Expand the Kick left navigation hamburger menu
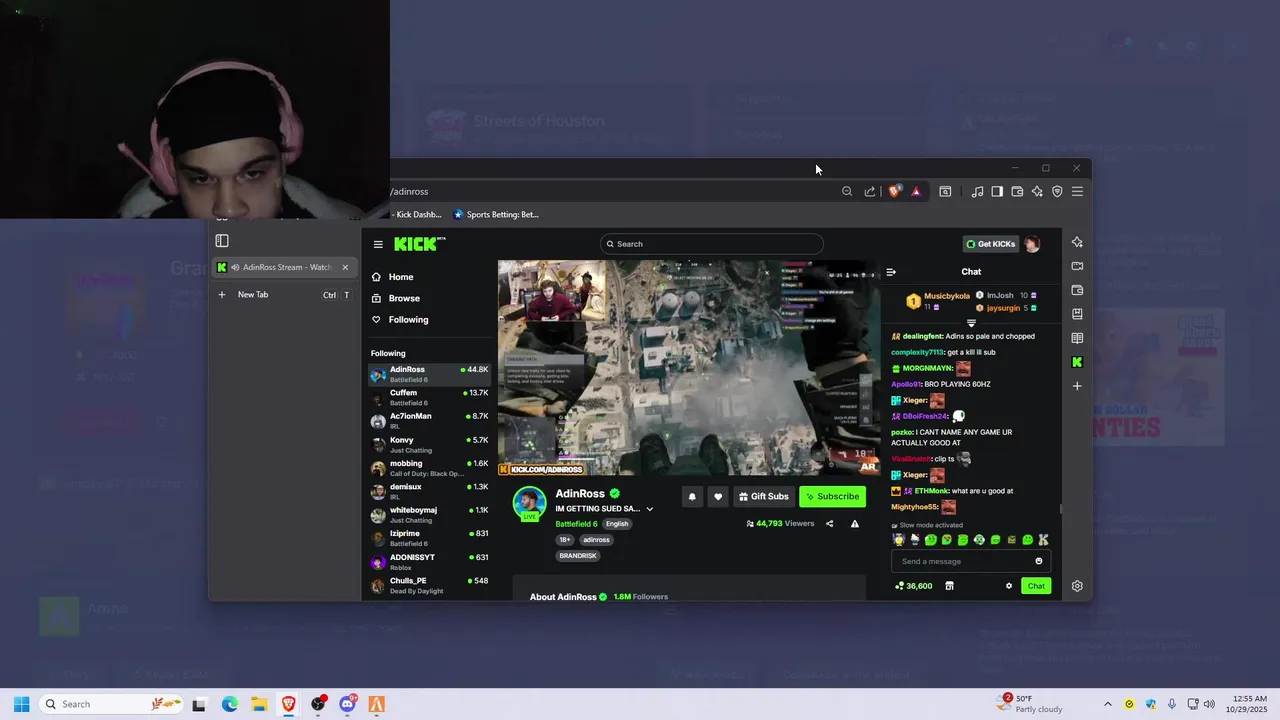 pos(378,244)
